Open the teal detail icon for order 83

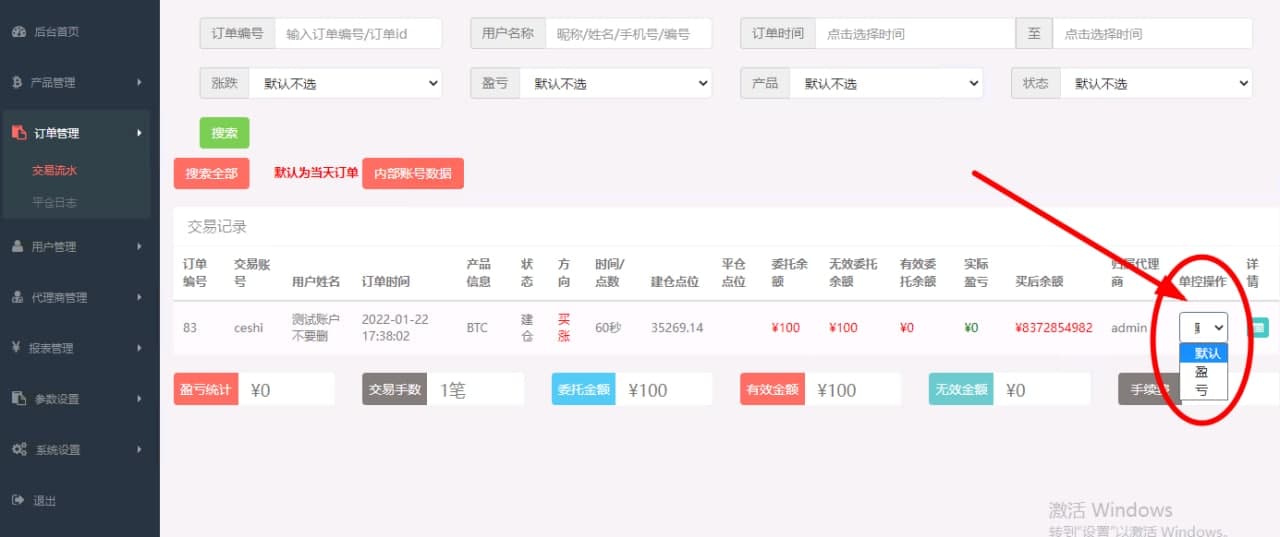tap(1258, 327)
